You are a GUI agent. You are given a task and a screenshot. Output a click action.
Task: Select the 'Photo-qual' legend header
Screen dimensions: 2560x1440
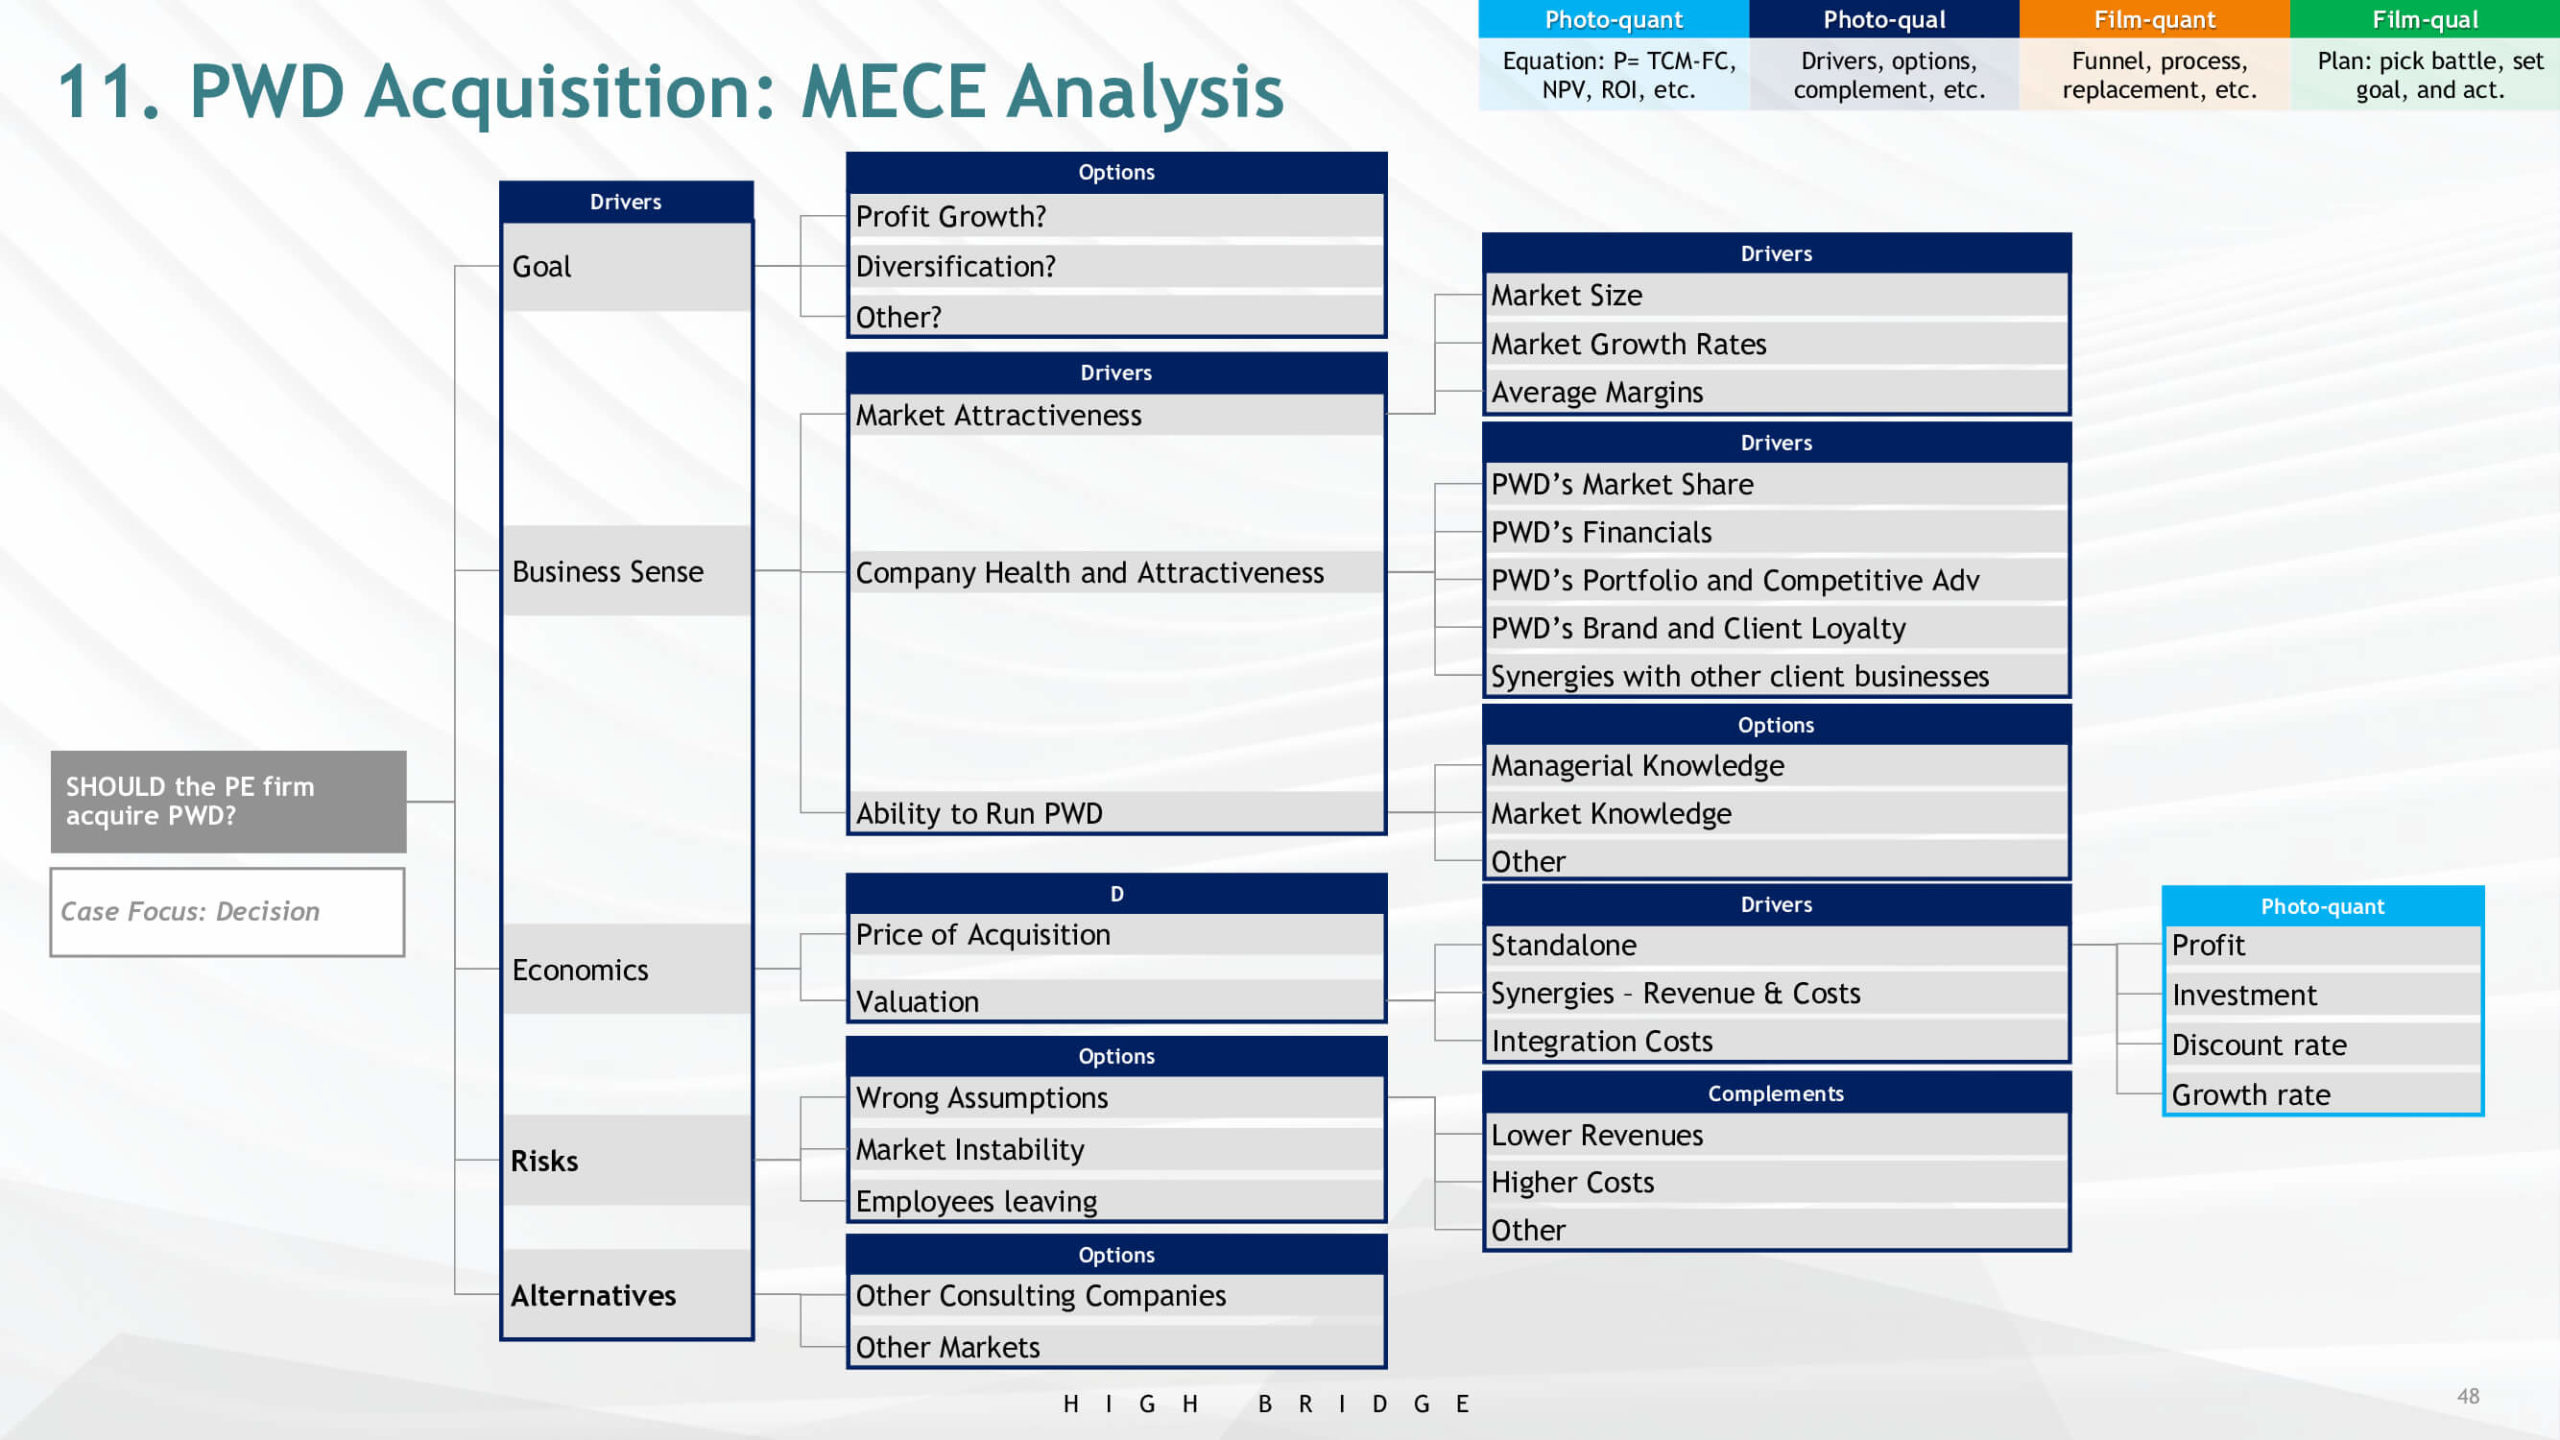point(1884,19)
